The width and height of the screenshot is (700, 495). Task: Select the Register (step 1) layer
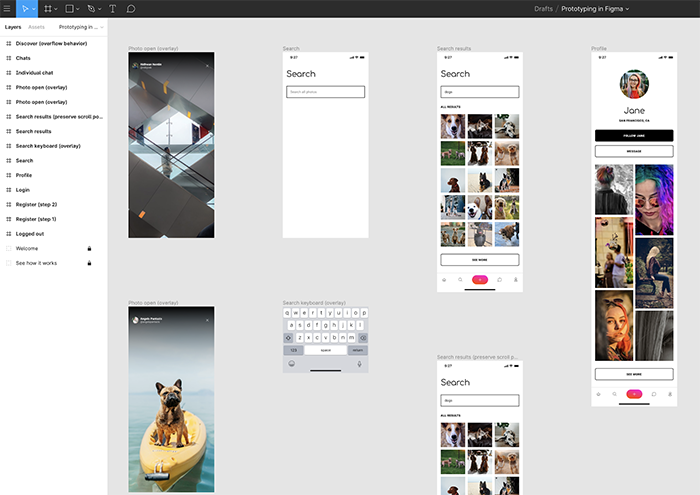[36, 219]
